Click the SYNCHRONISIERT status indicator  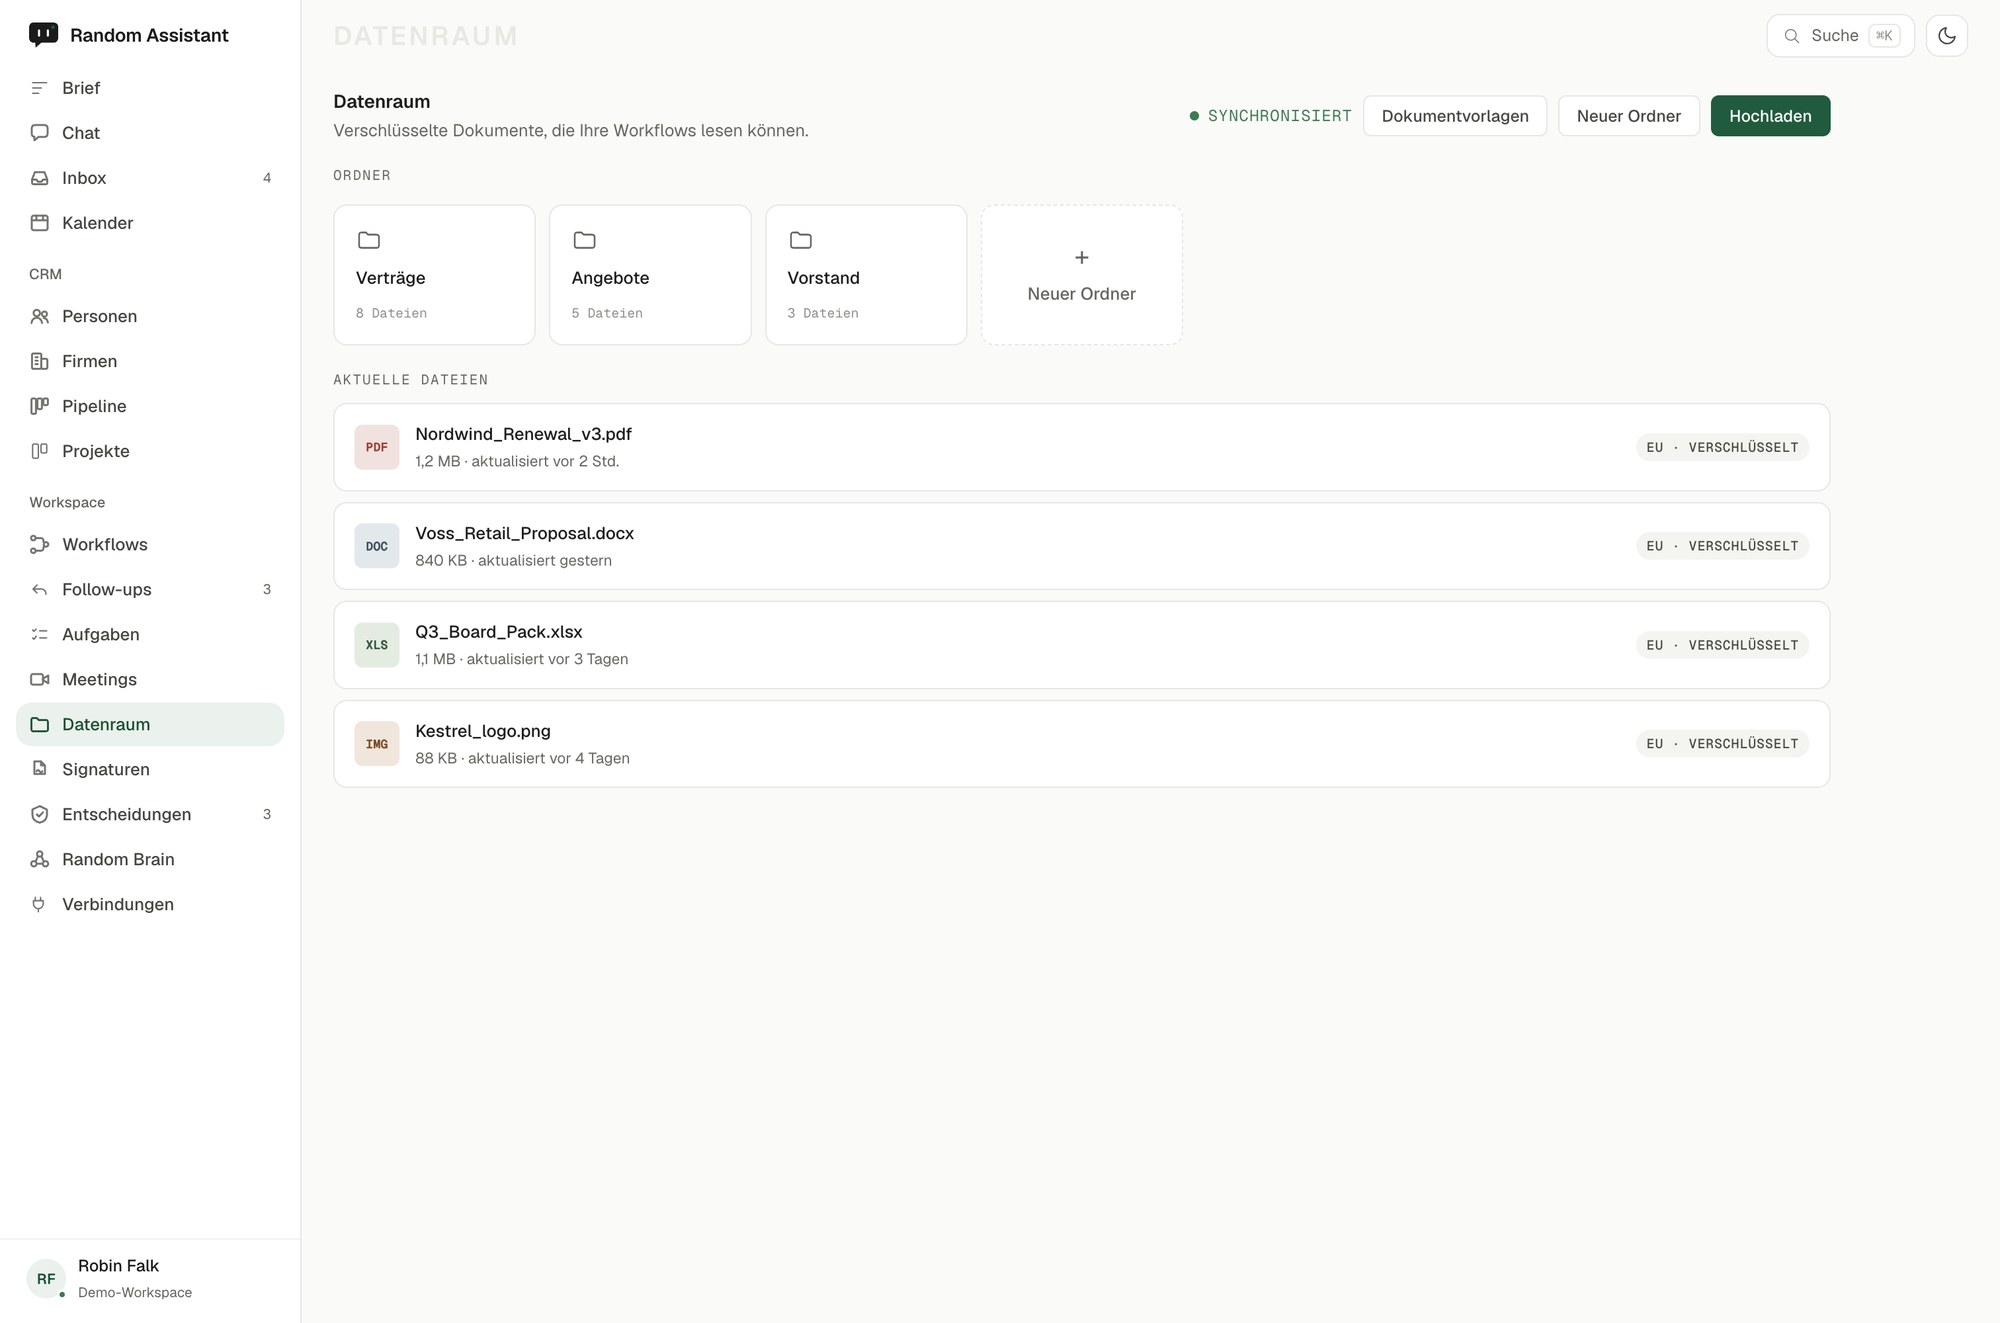pos(1270,116)
